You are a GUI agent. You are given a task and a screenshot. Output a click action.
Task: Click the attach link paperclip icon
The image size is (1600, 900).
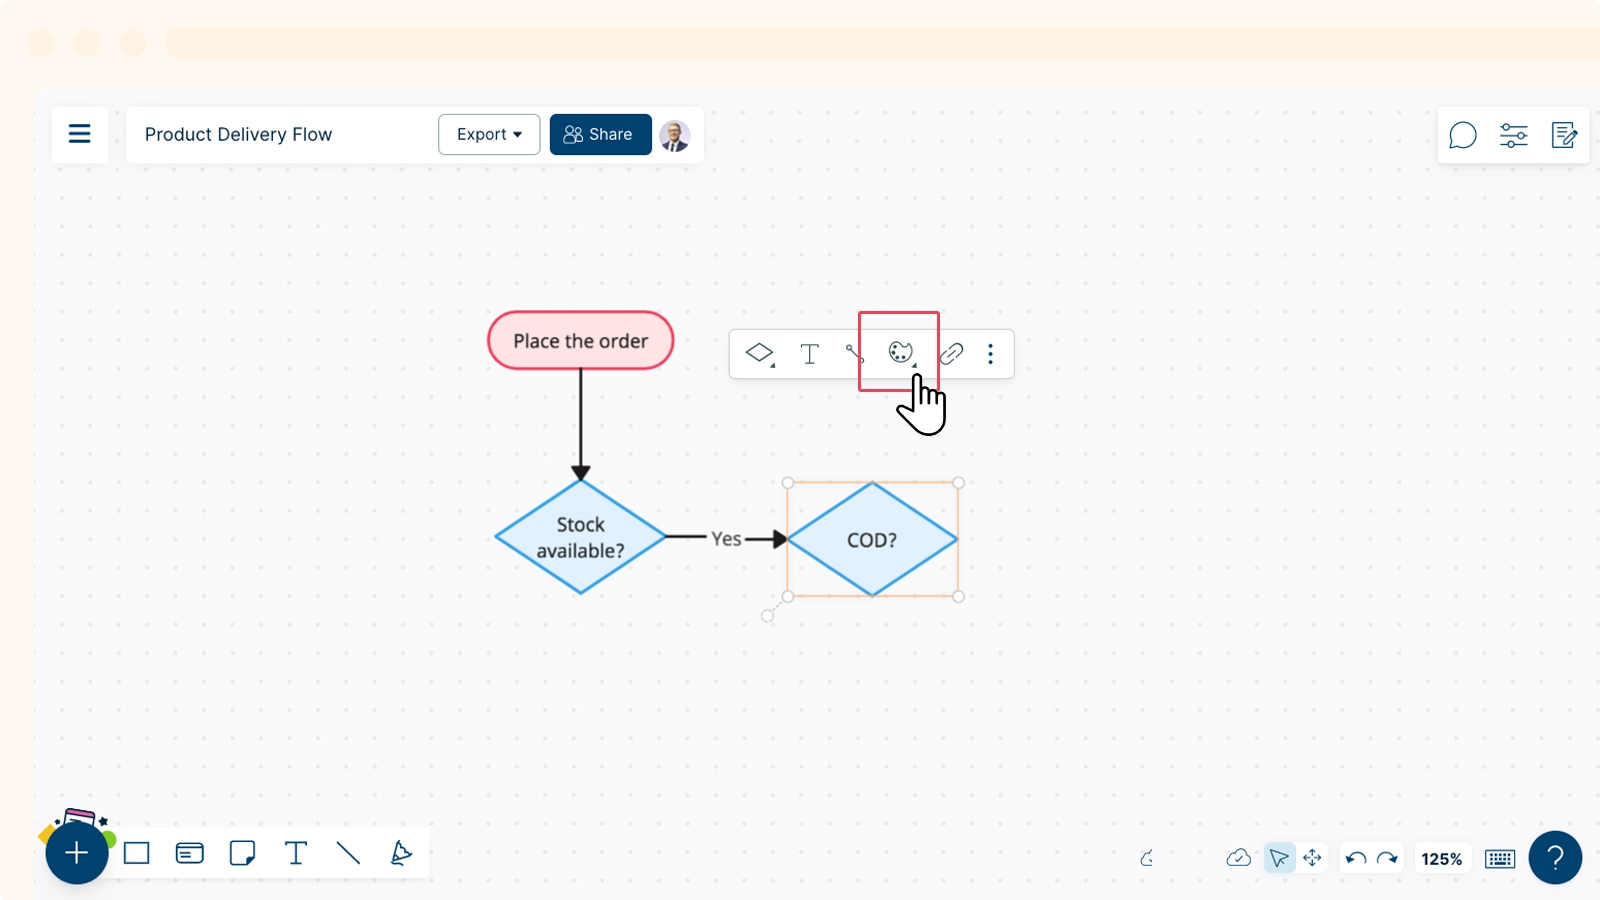click(x=951, y=354)
